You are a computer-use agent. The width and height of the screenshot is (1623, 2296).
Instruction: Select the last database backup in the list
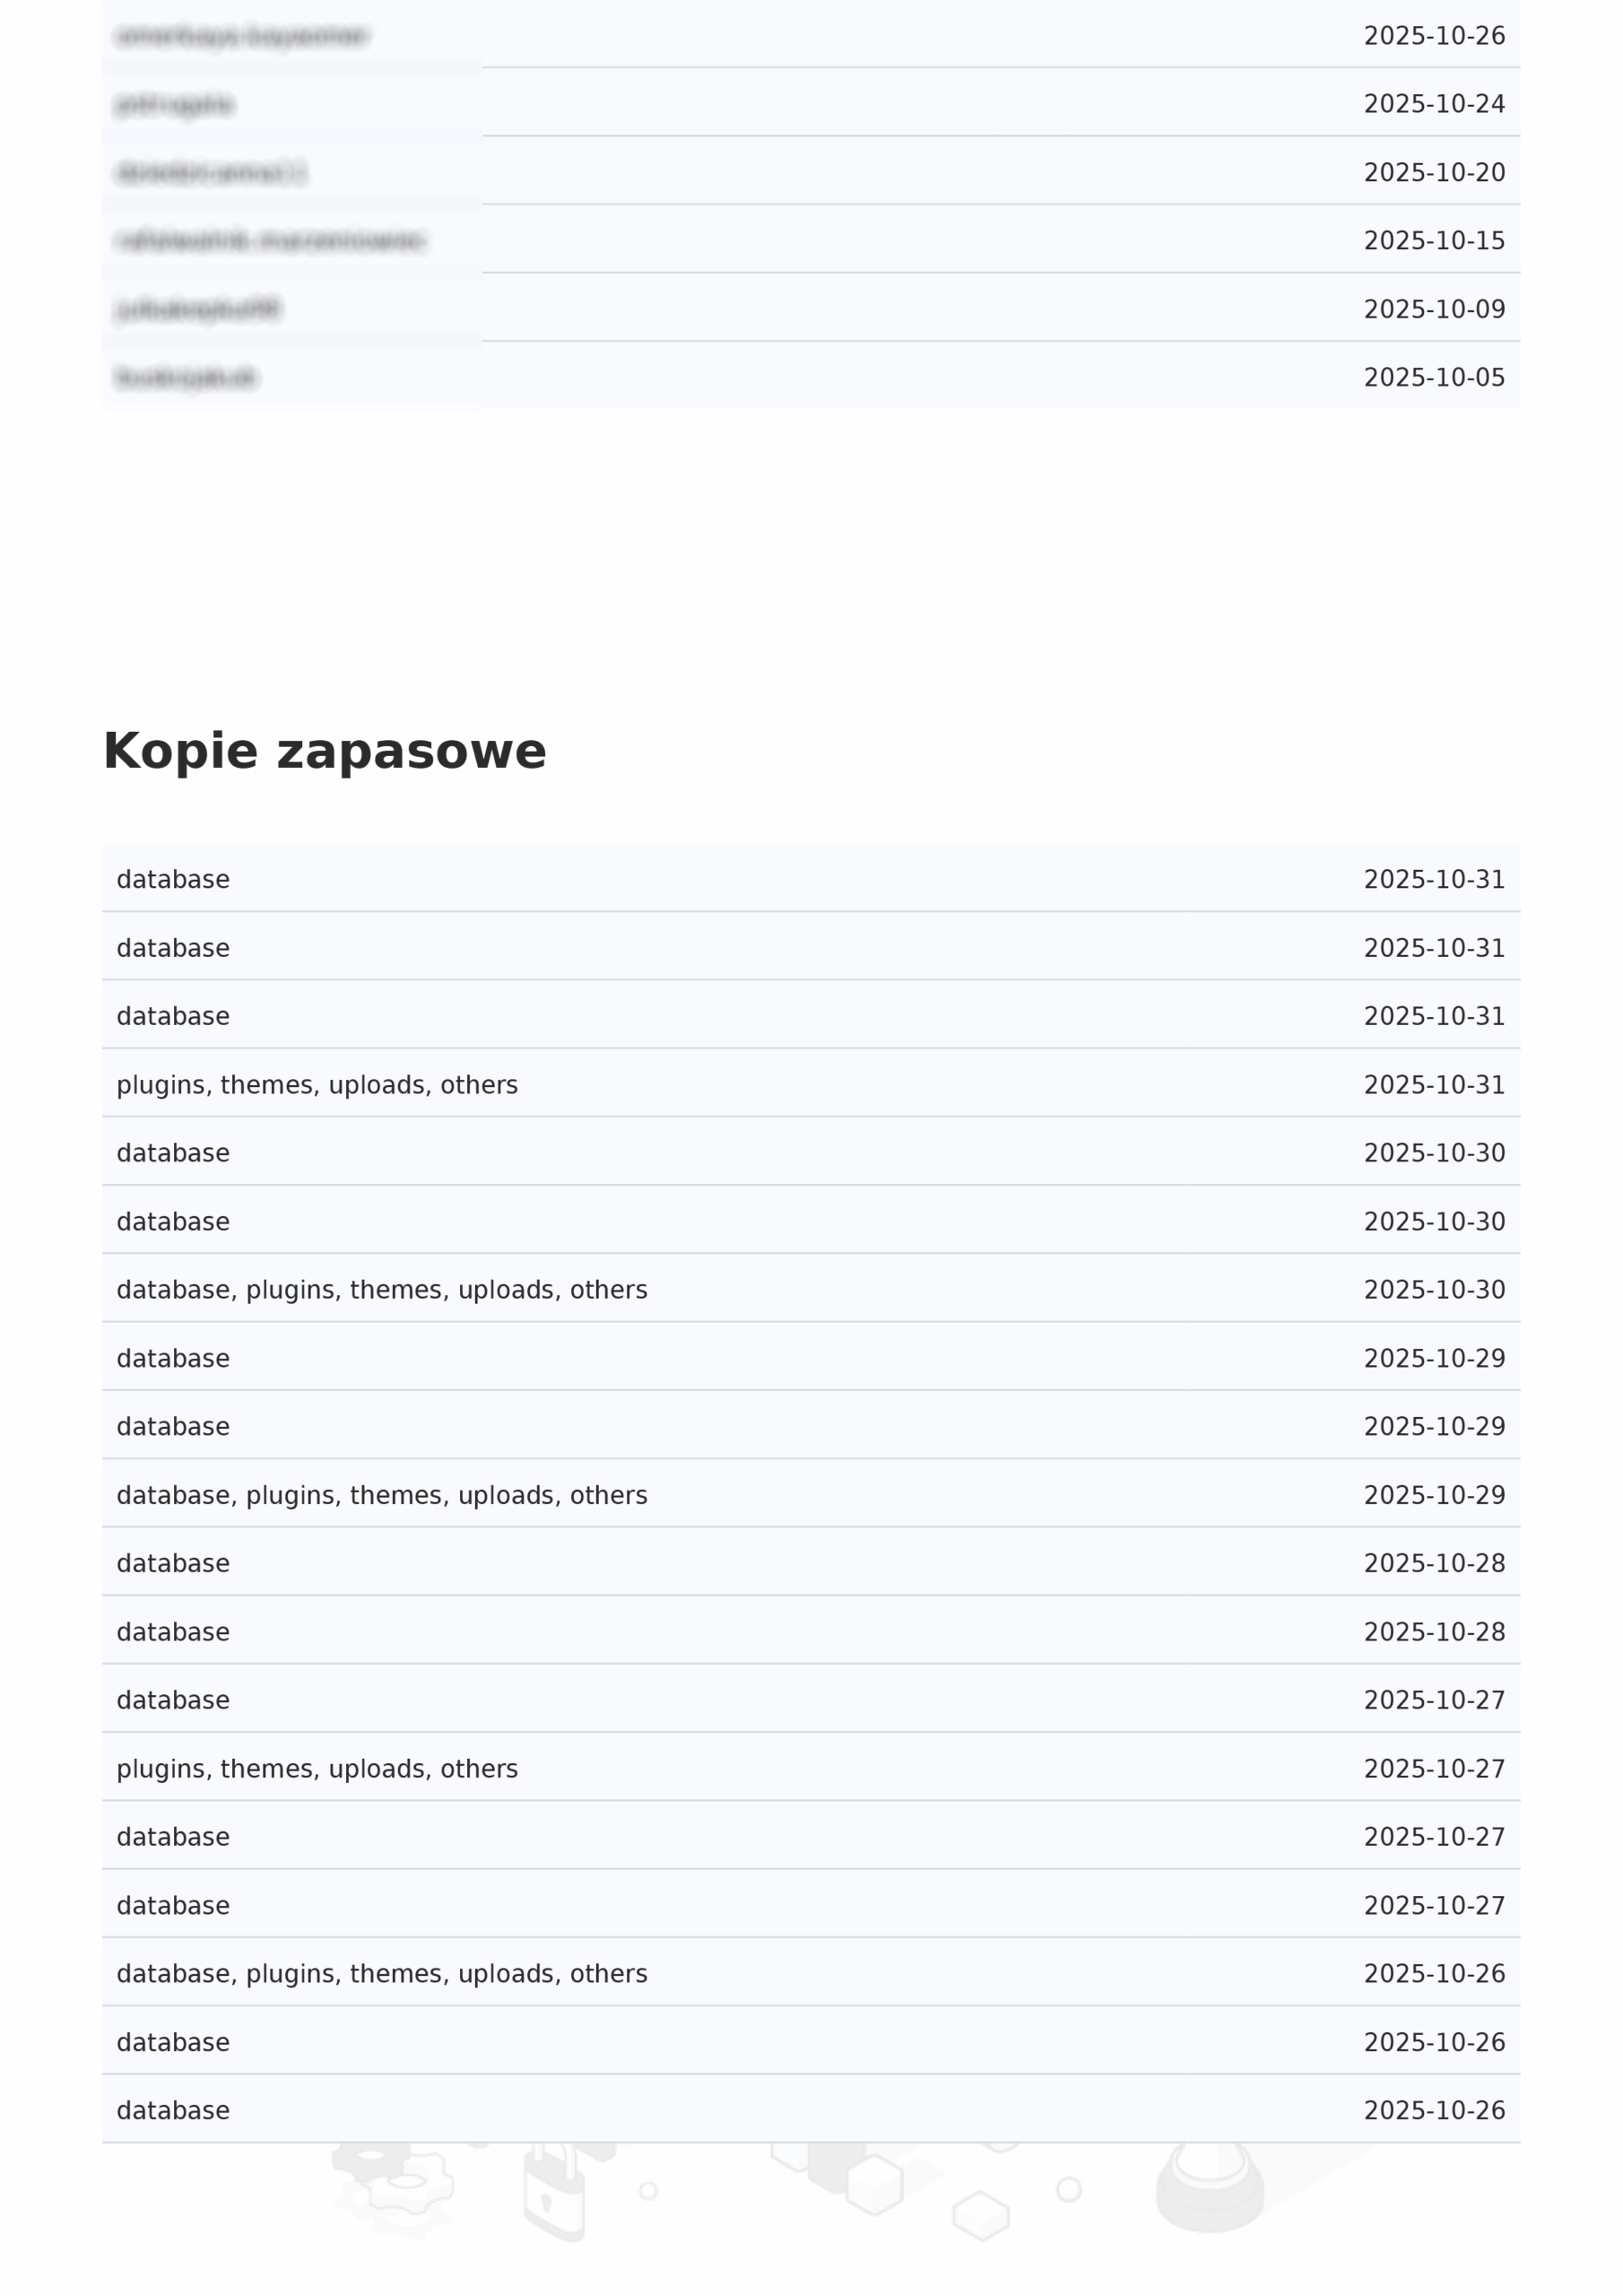(x=173, y=2110)
